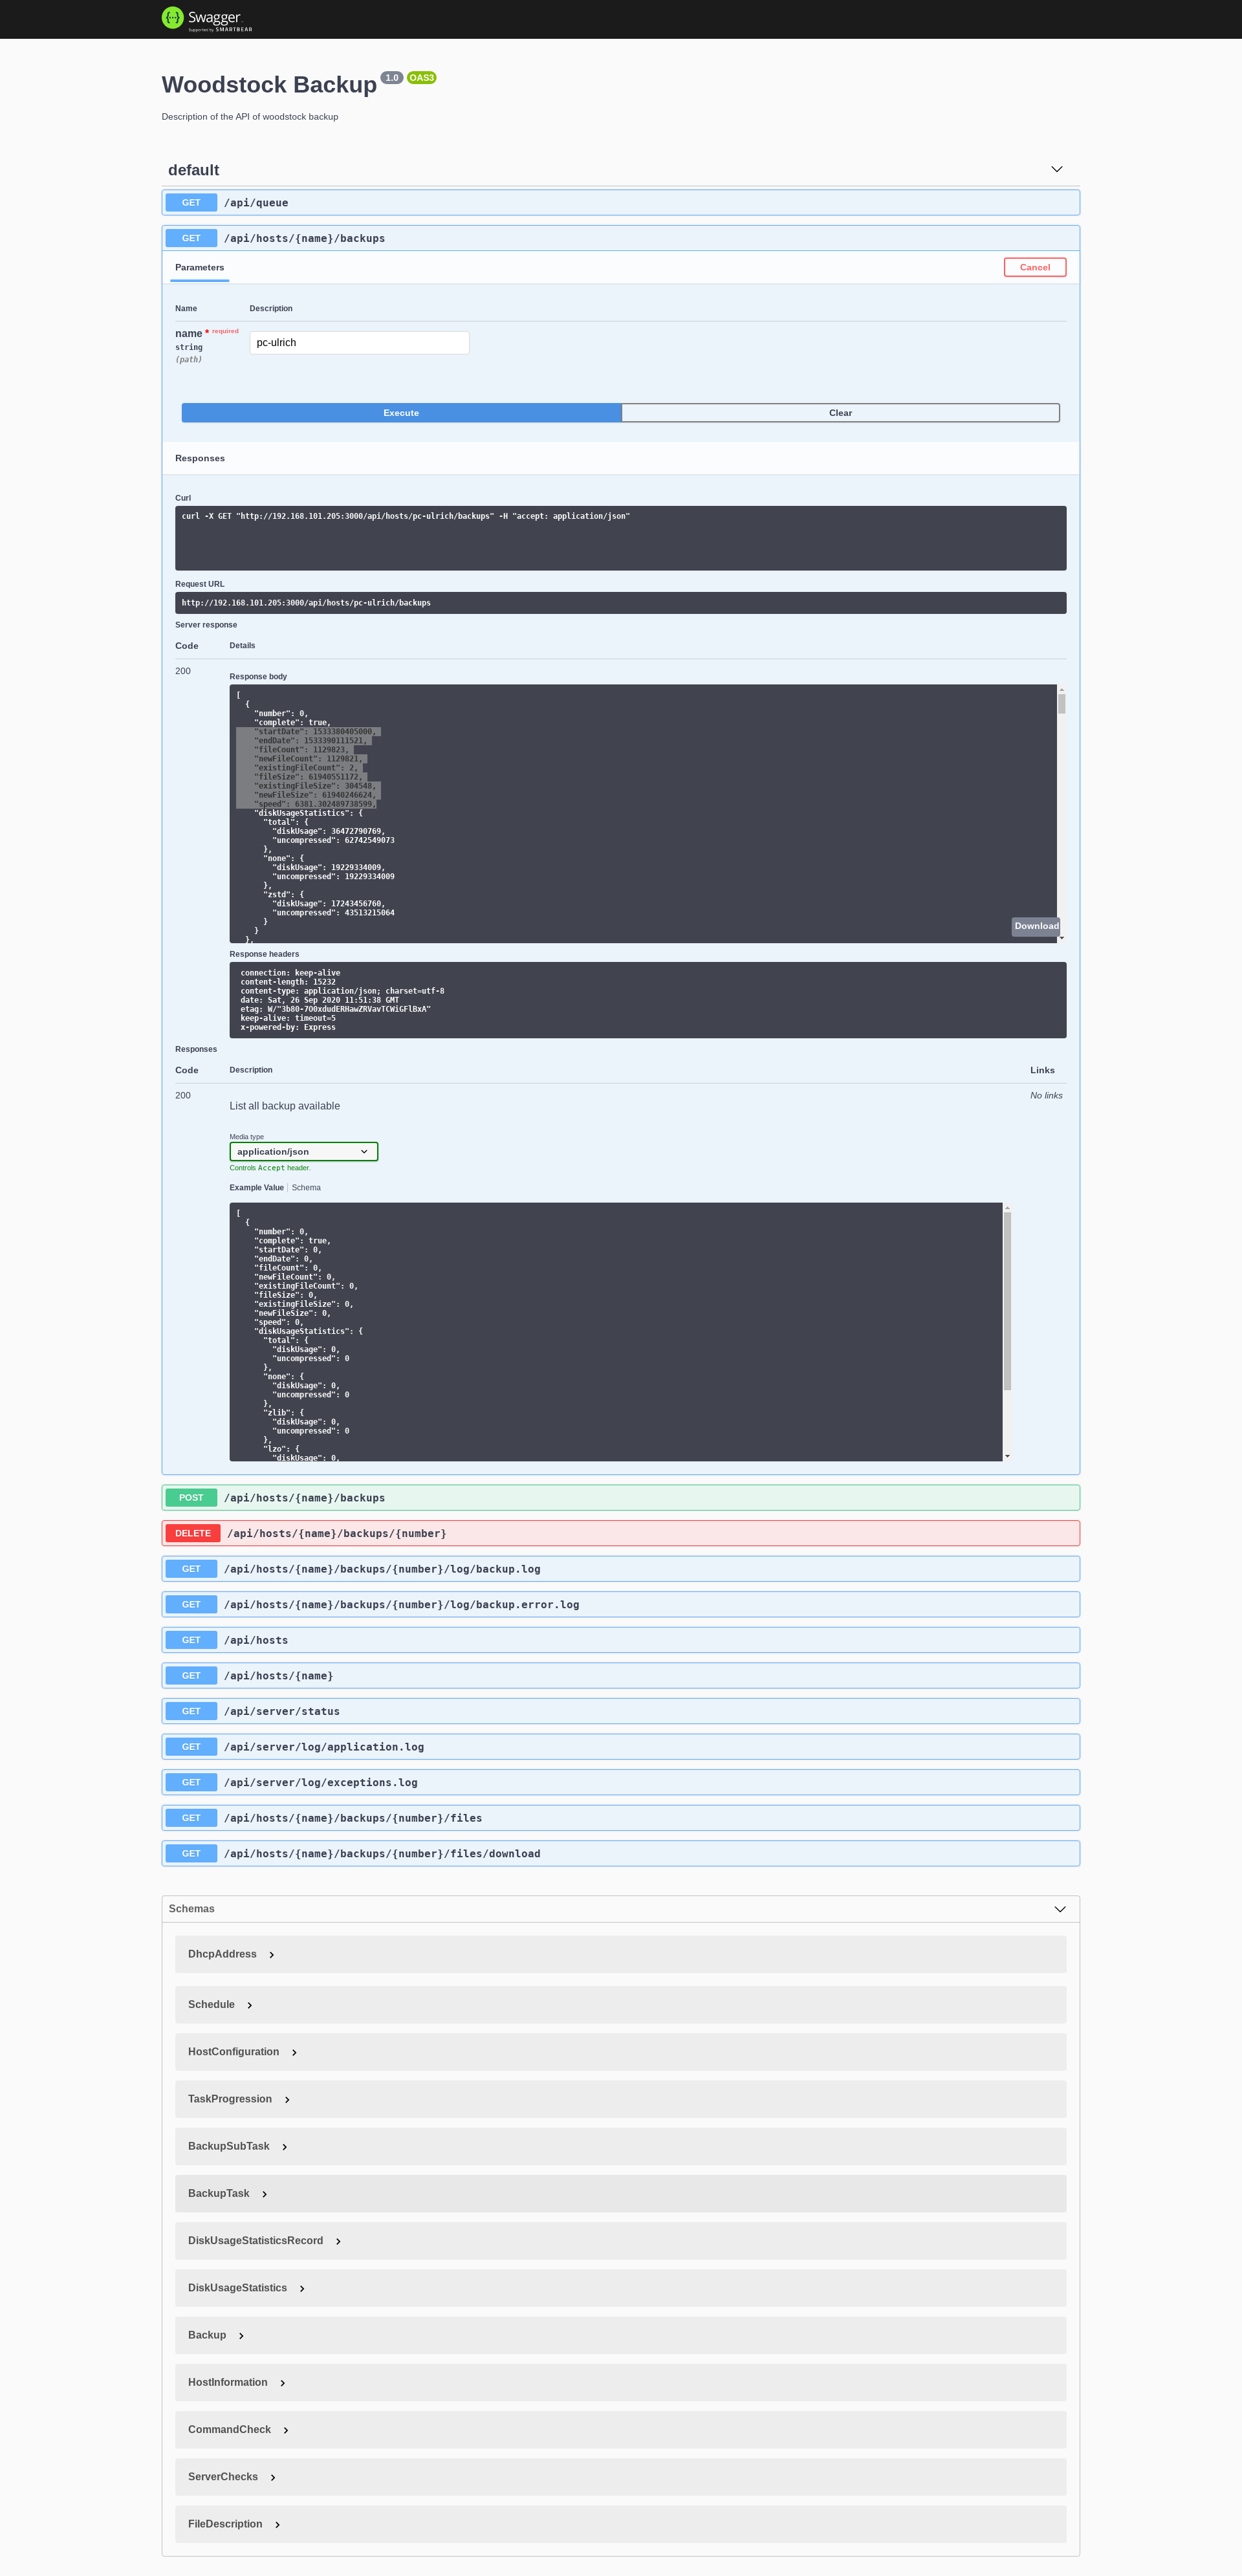
Task: Click the curl command text box
Action: tap(620, 538)
